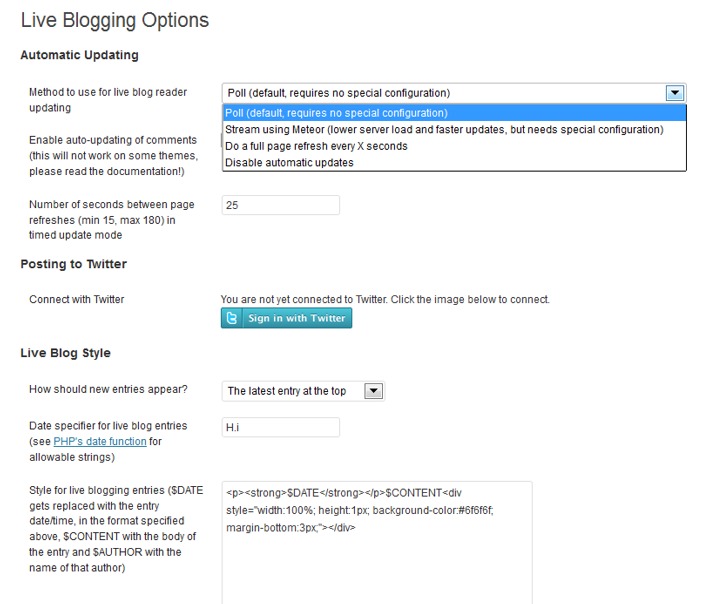The height and width of the screenshot is (604, 703).
Task: Click the arrow on new entries dropdown
Action: (x=374, y=391)
